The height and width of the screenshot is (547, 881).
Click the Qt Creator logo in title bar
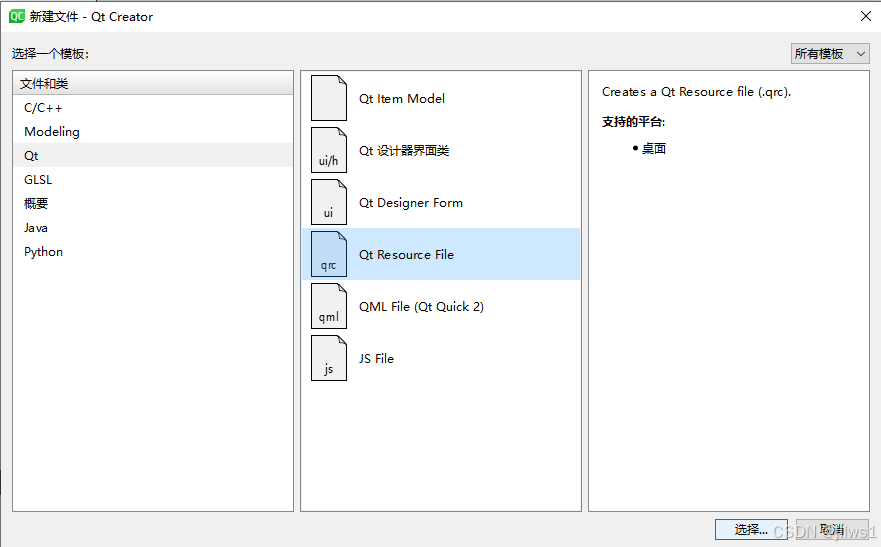pyautogui.click(x=16, y=16)
